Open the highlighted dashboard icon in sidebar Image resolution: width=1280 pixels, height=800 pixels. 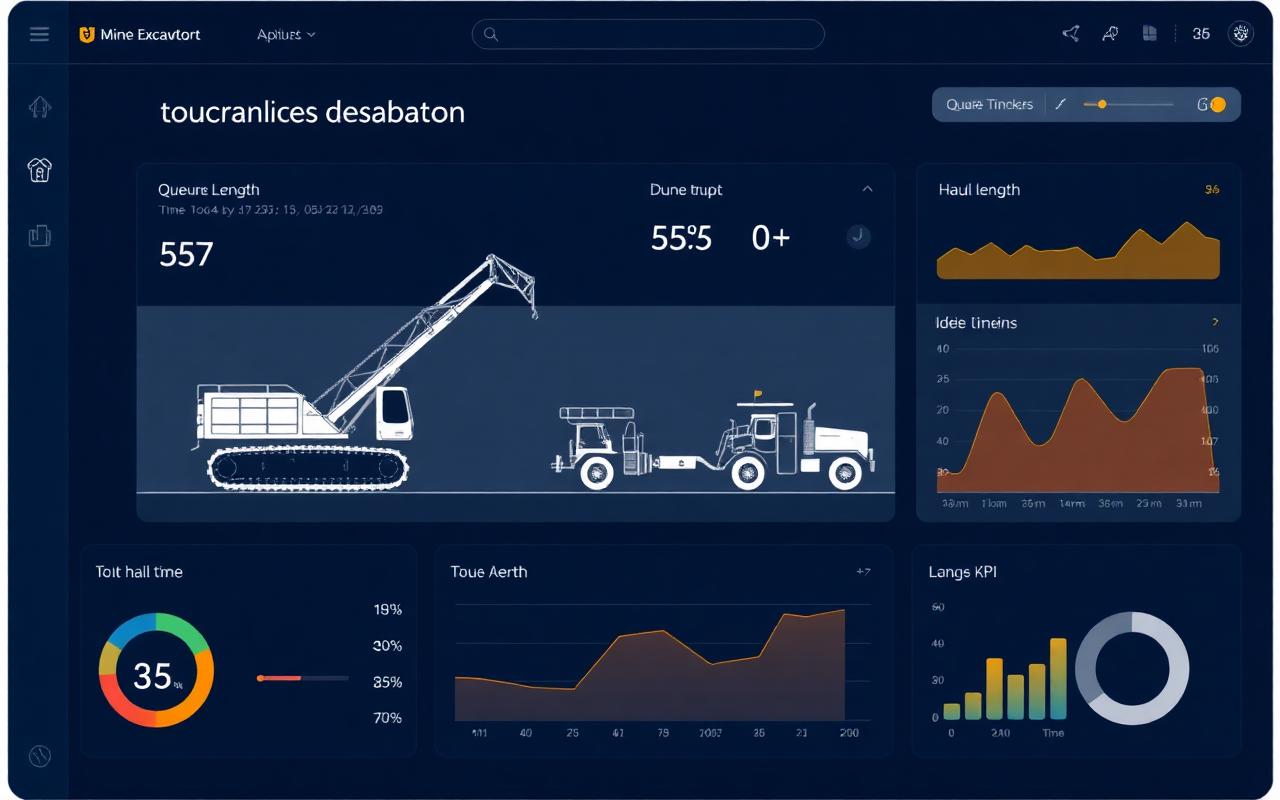point(39,171)
